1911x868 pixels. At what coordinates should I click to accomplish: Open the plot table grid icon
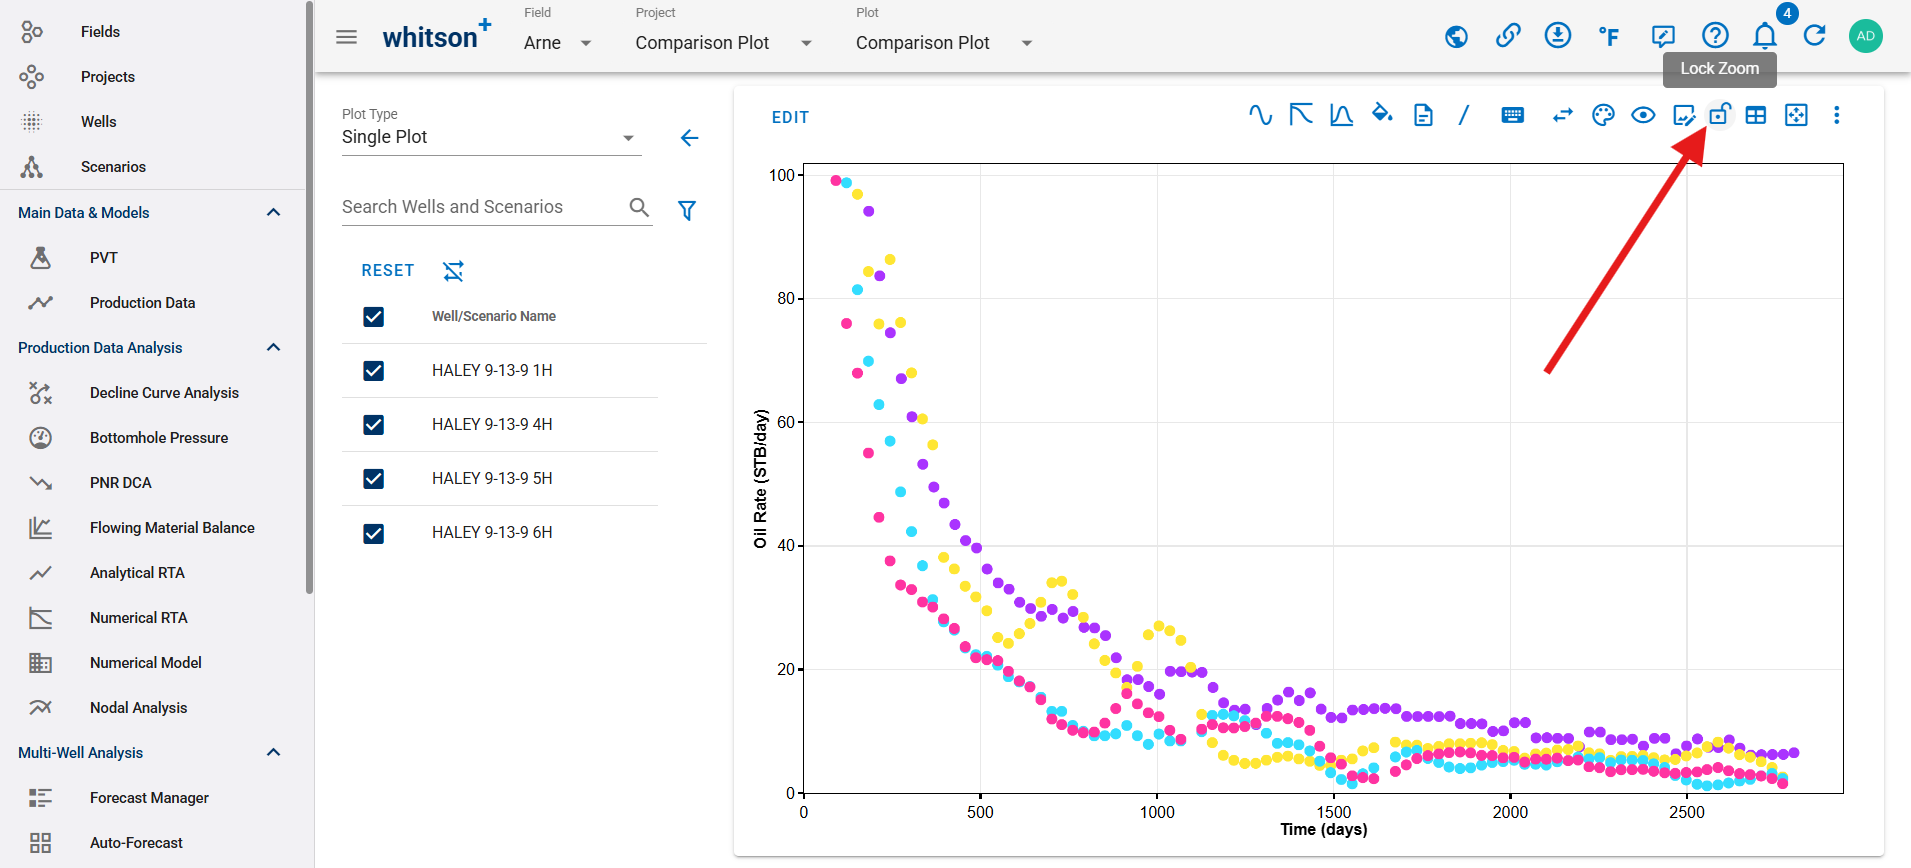point(1756,115)
